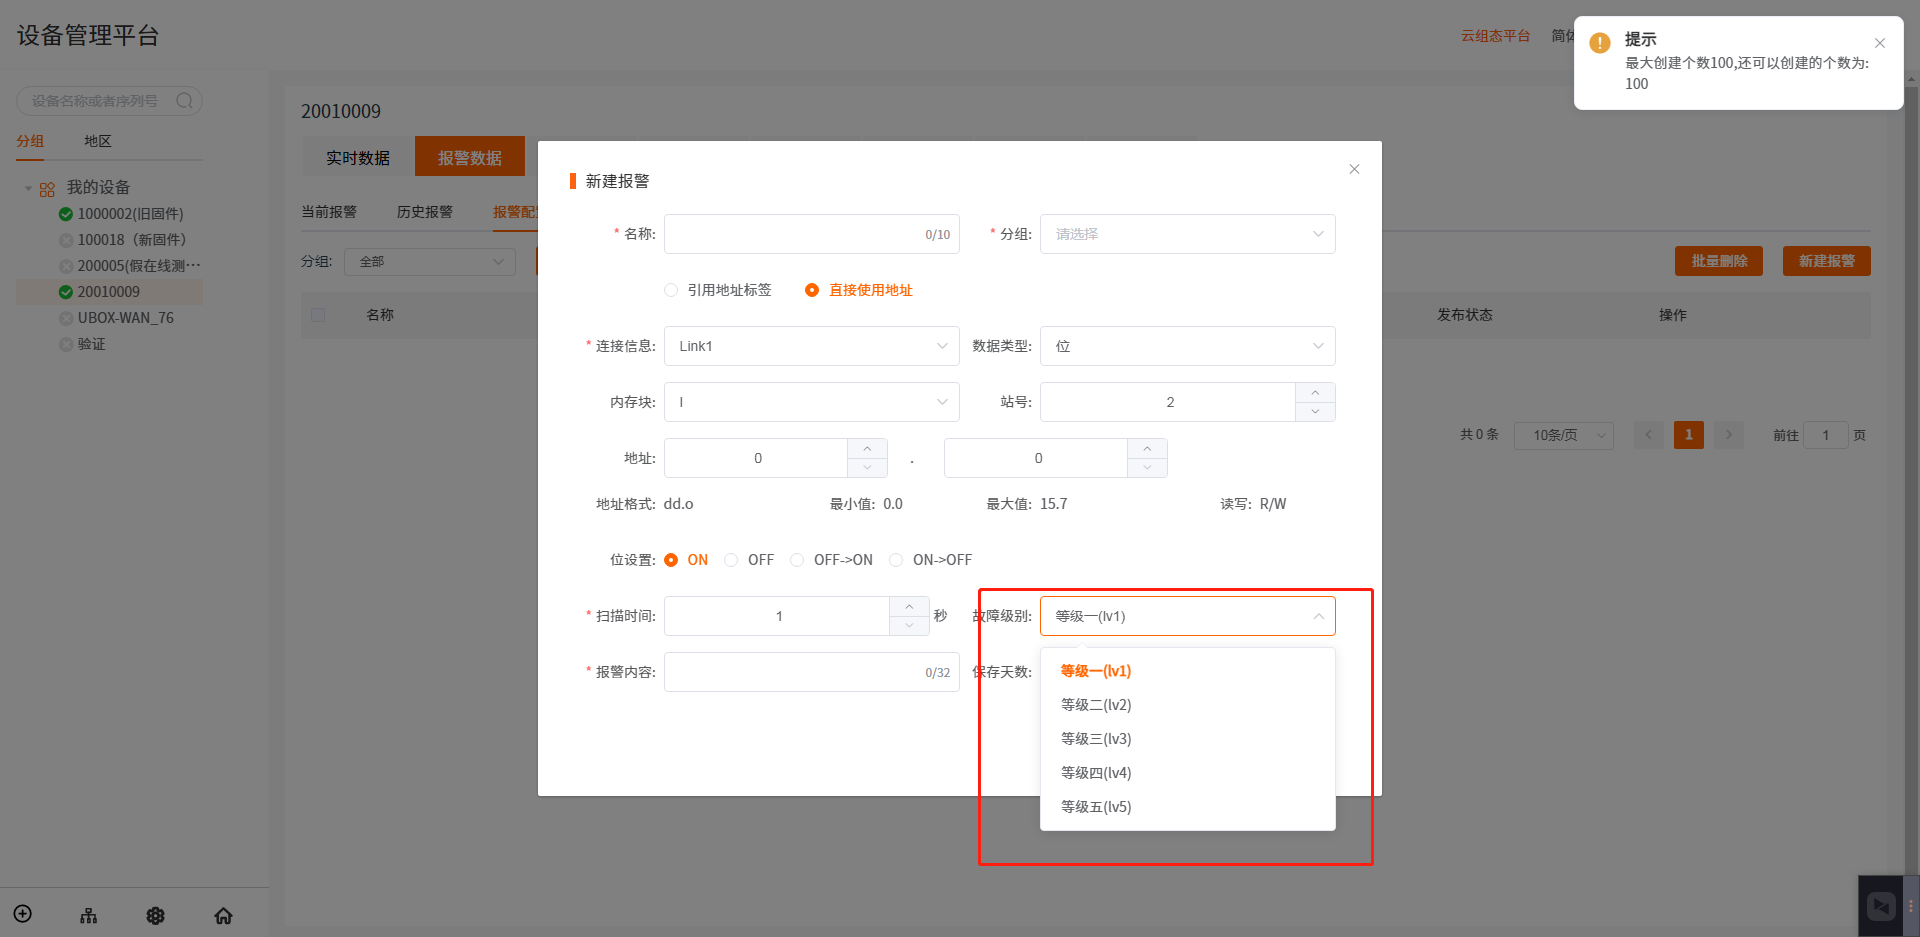Select device 200005(假在线测… in tree
The height and width of the screenshot is (937, 1920).
139,266
